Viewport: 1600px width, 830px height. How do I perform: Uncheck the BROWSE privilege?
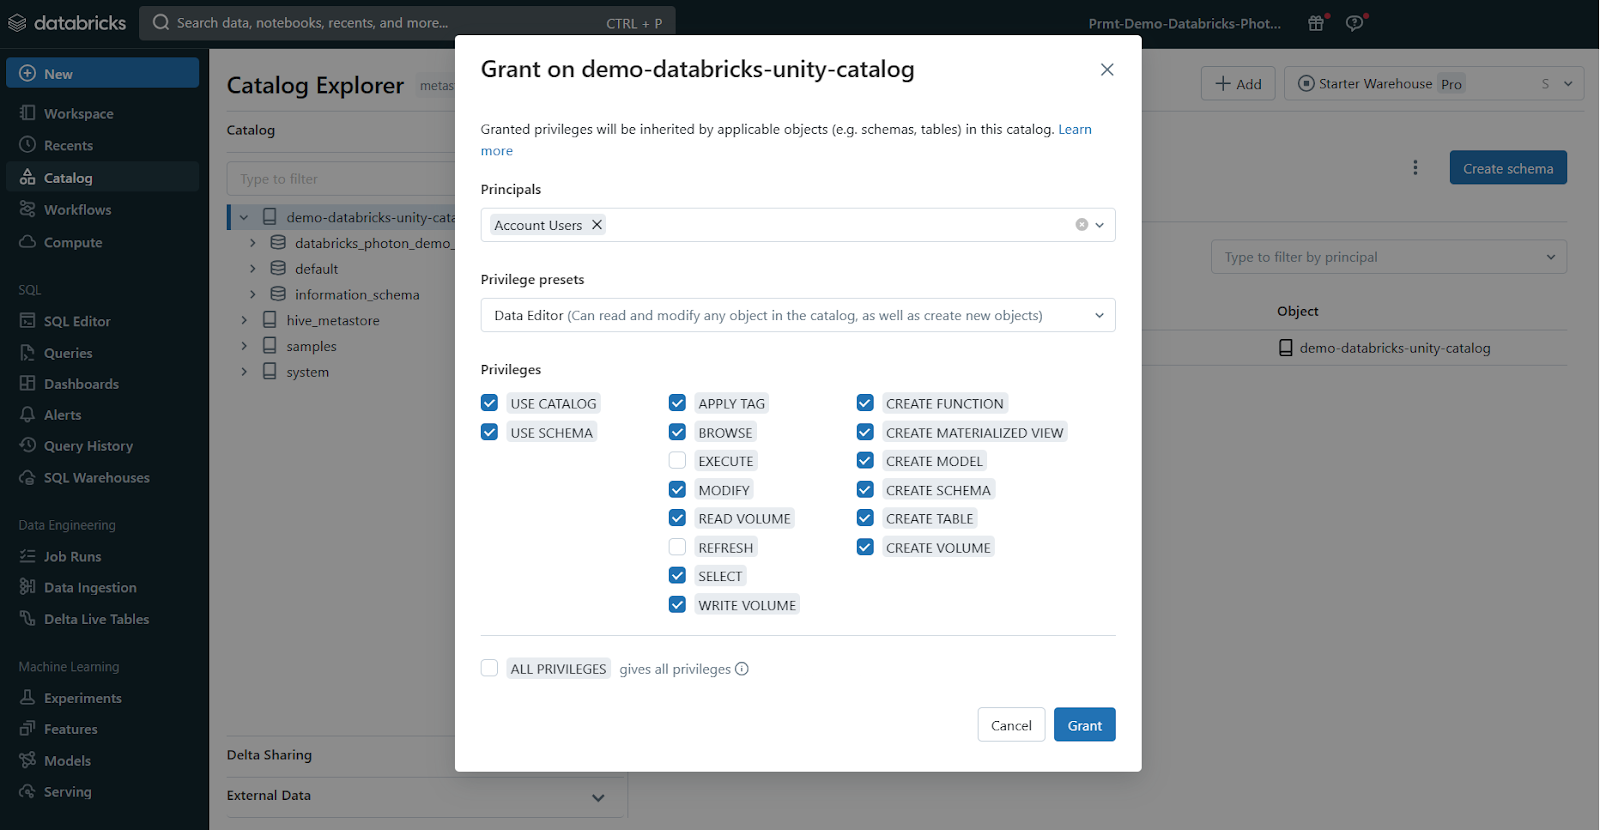[x=677, y=432]
